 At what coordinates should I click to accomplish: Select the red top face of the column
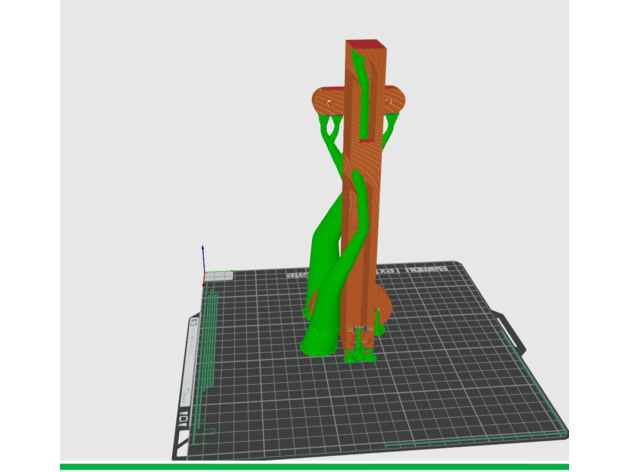tap(362, 43)
